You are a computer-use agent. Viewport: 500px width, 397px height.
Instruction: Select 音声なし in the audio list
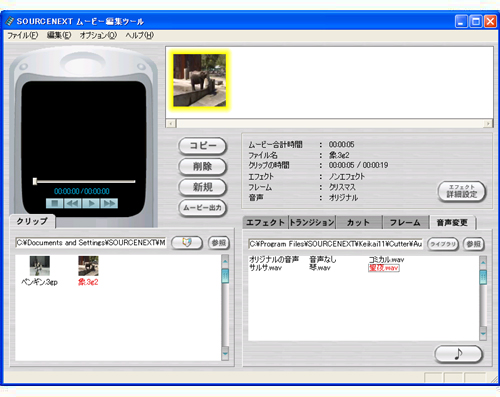click(x=323, y=259)
